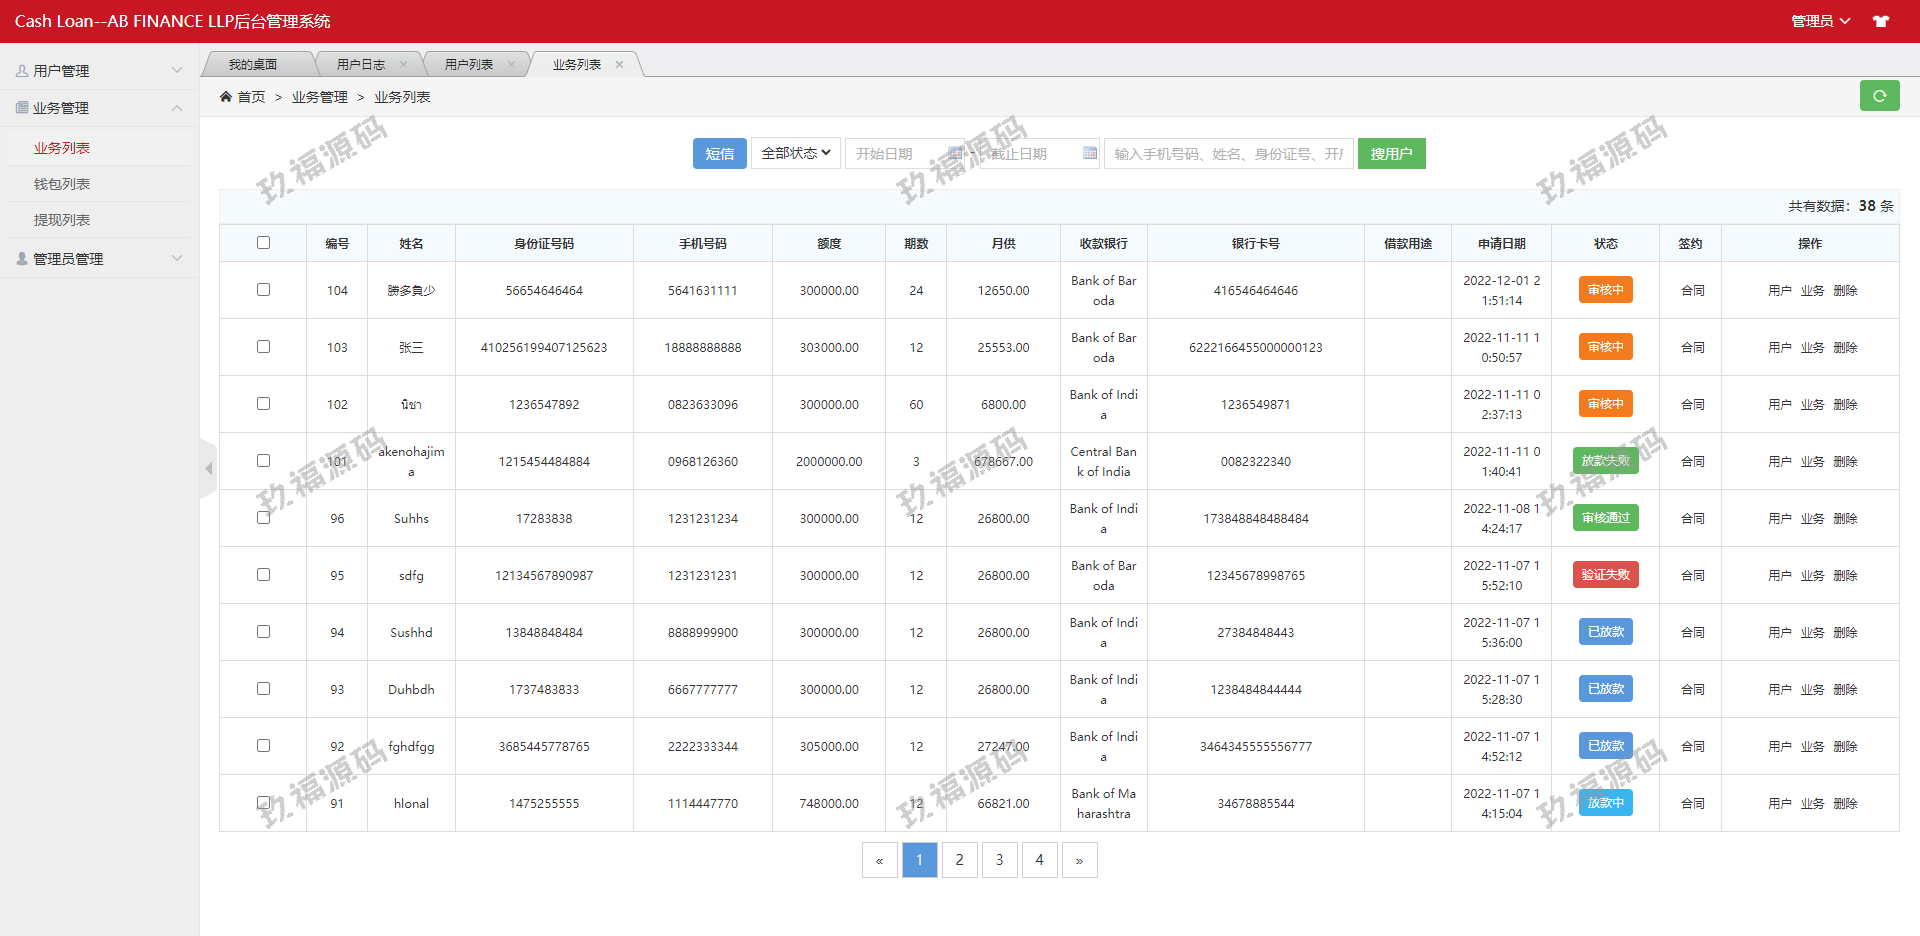Expand the 用户管理 sidebar menu
1920x936 pixels.
(98, 71)
